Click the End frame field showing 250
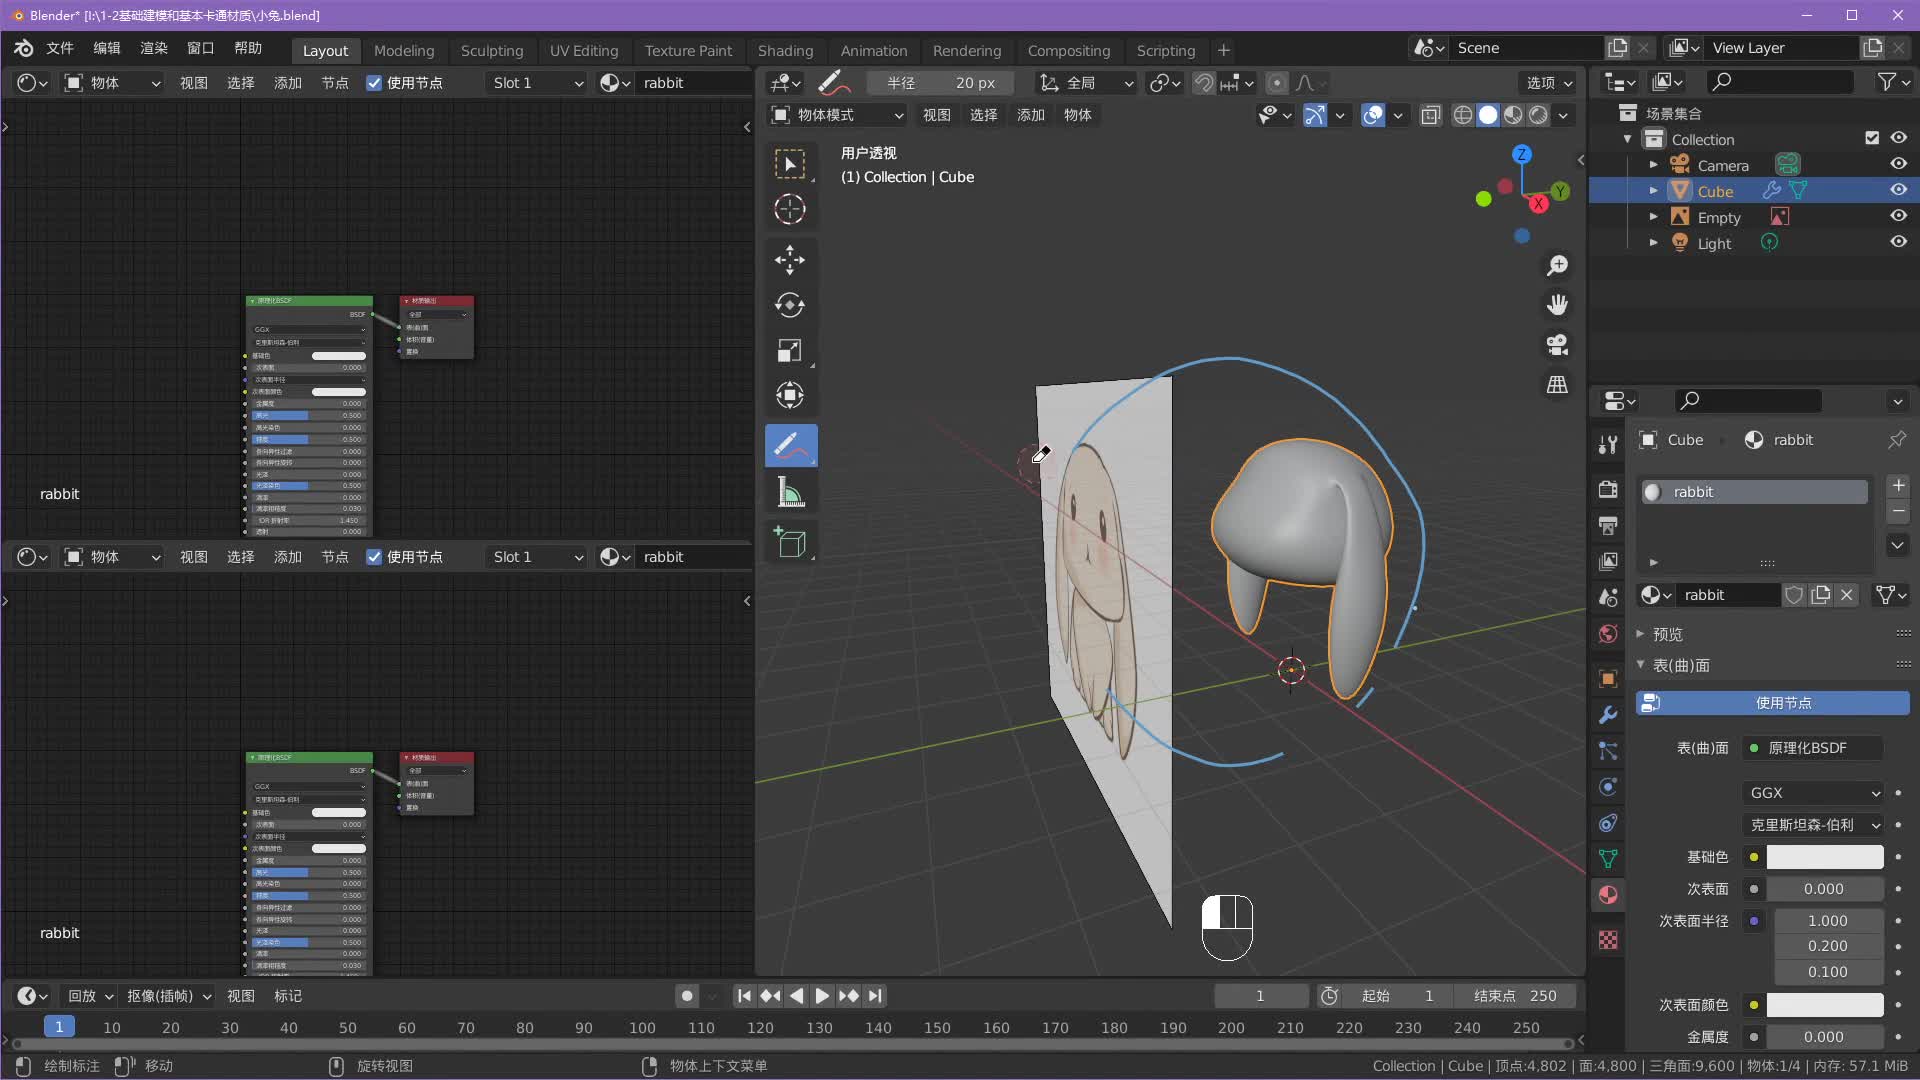 point(1515,996)
